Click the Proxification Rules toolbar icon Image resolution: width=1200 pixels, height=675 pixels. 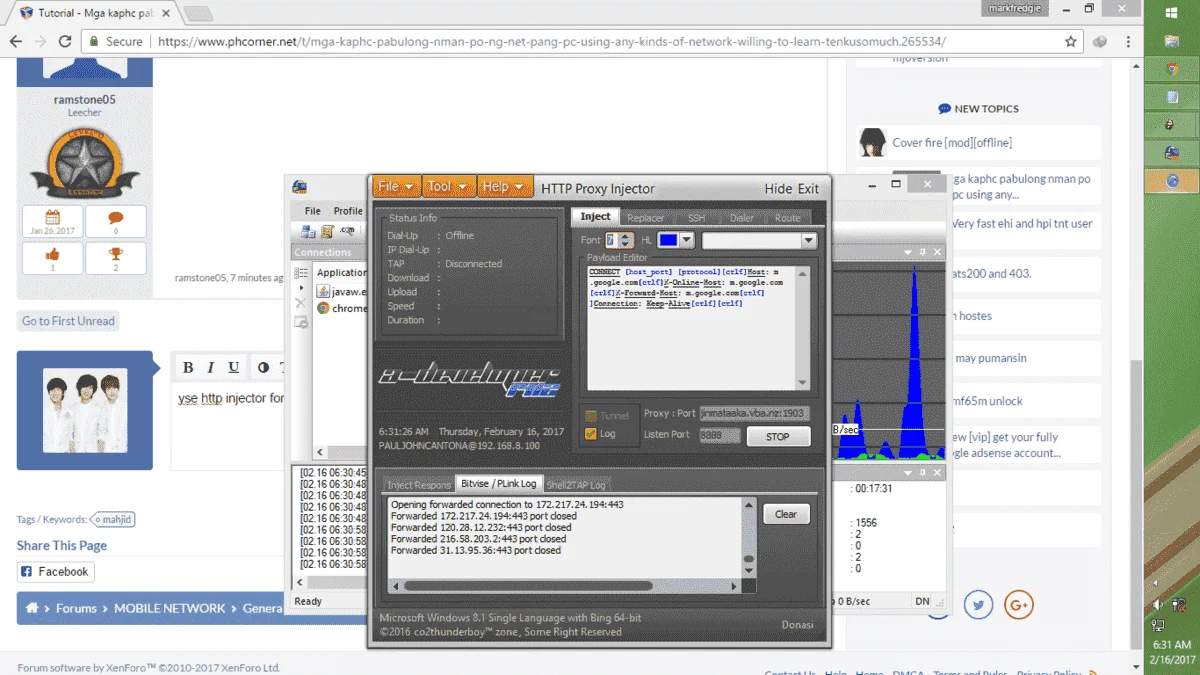(326, 232)
